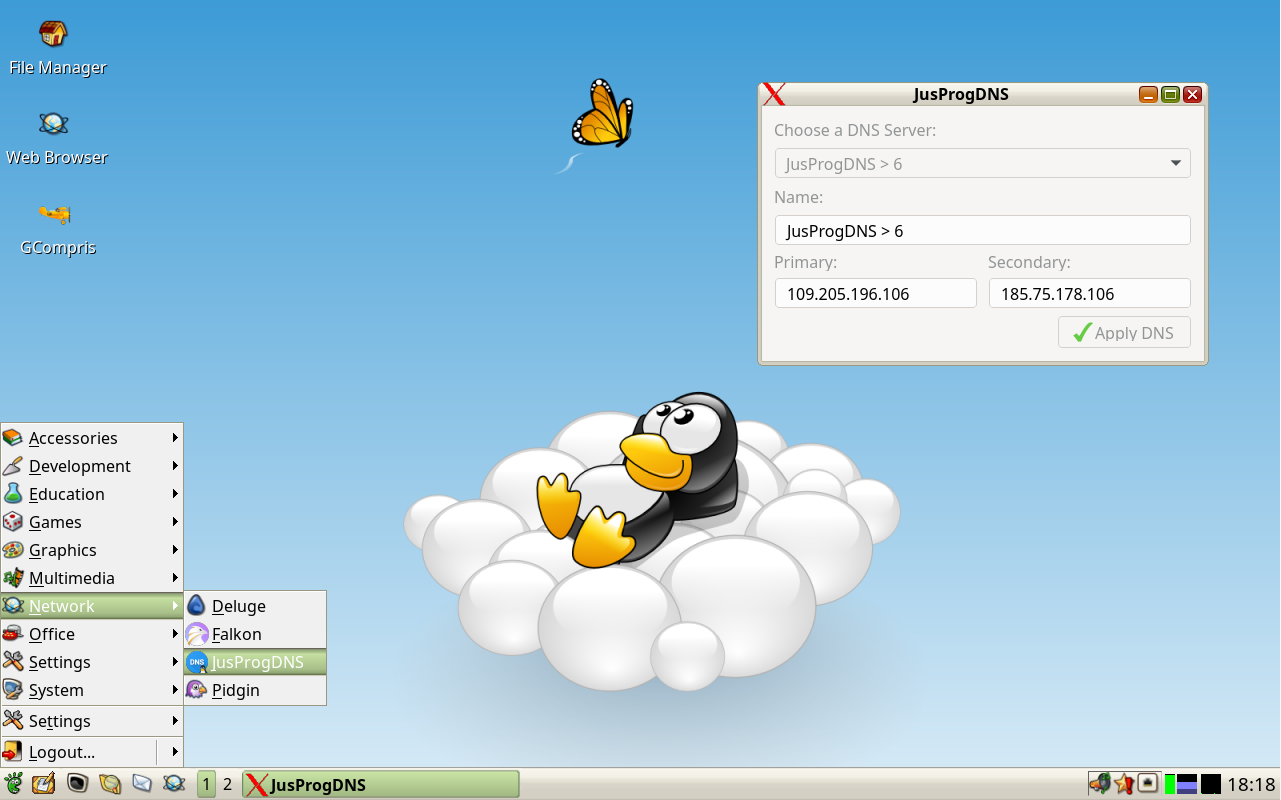
Task: Open the star update notifier tray icon
Action: [1124, 784]
